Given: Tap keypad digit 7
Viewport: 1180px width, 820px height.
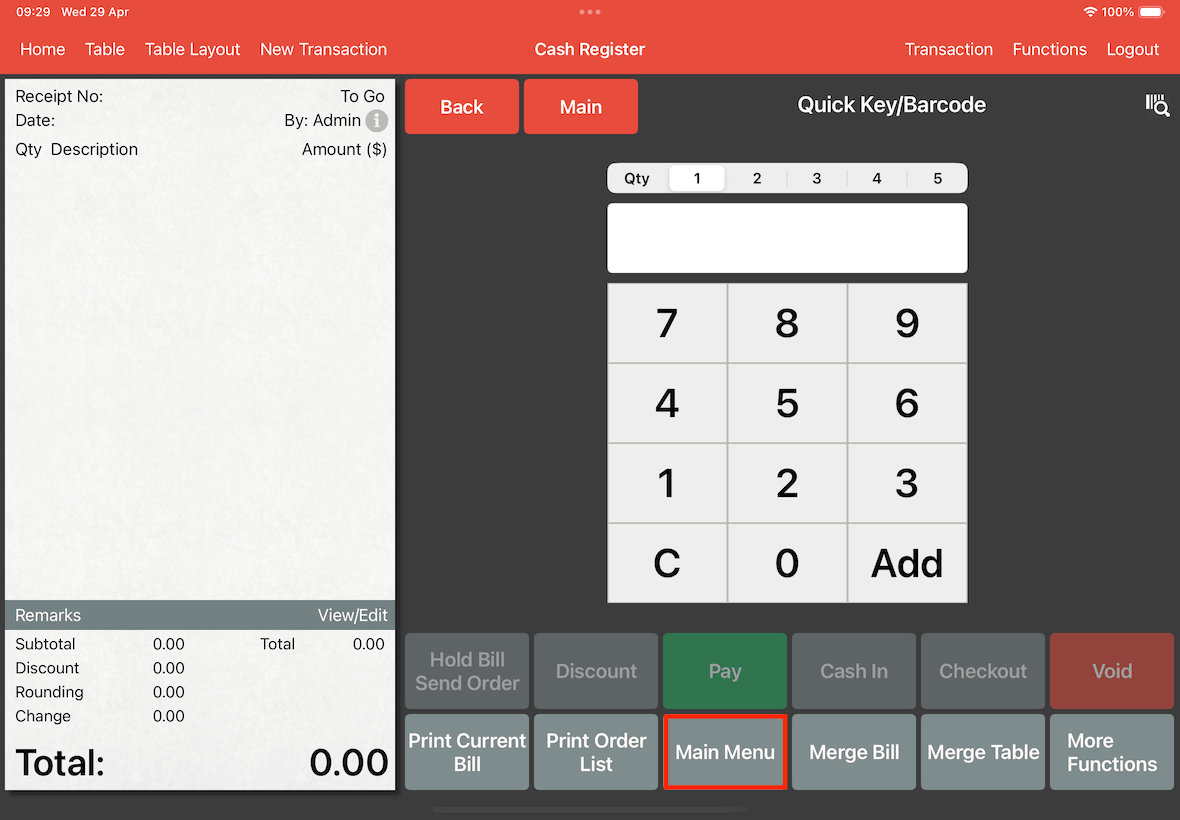Looking at the screenshot, I should [667, 323].
